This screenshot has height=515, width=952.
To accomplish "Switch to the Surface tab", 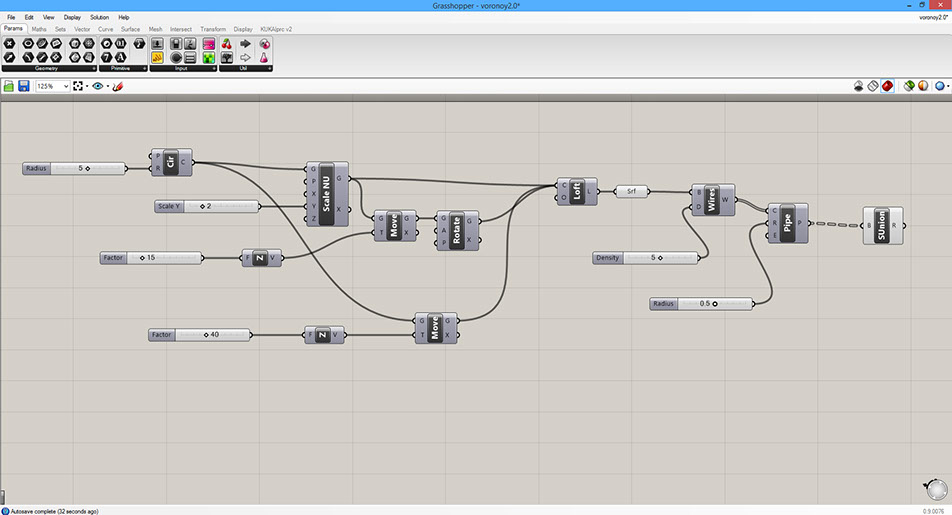I will [x=130, y=29].
